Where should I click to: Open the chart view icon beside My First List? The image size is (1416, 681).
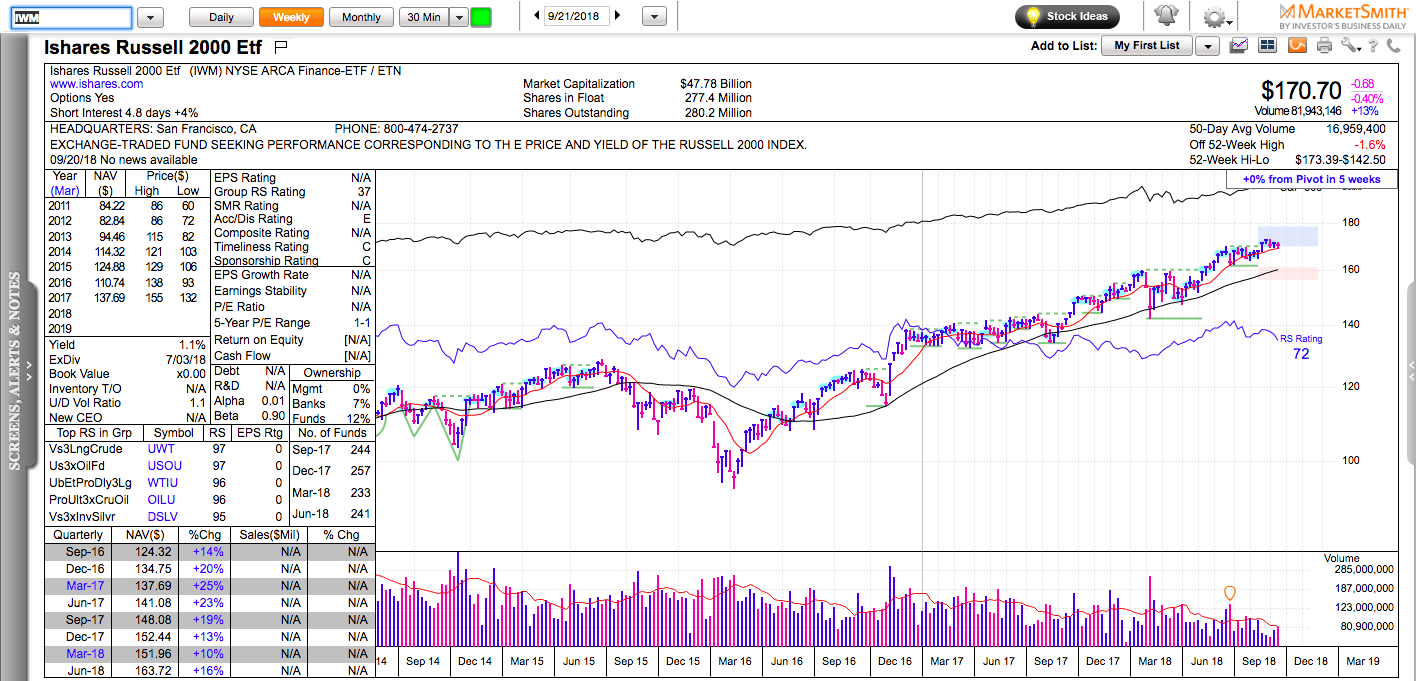(1240, 45)
